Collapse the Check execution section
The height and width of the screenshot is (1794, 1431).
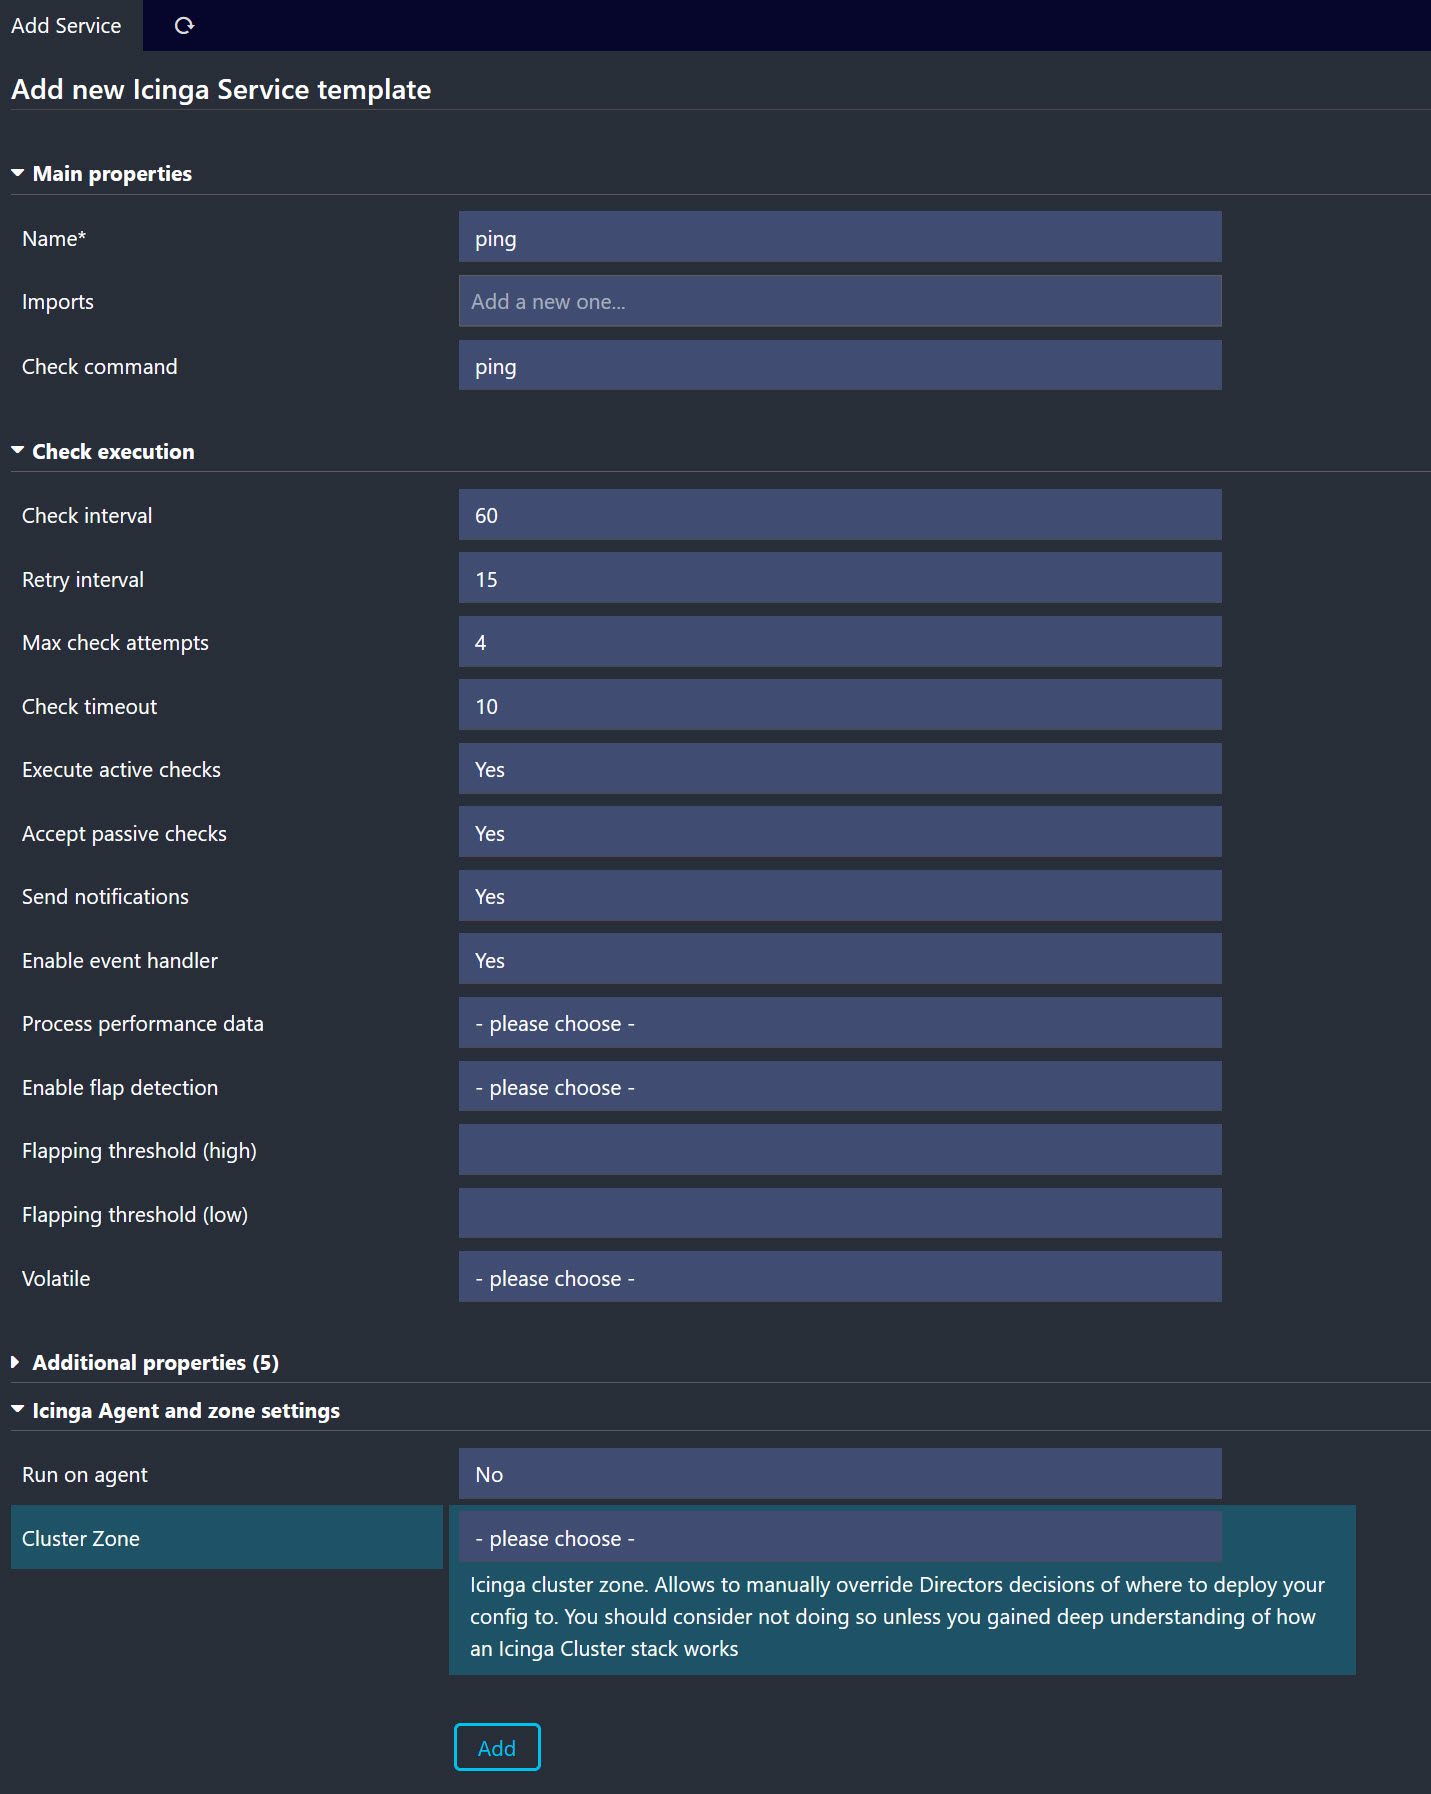112,452
